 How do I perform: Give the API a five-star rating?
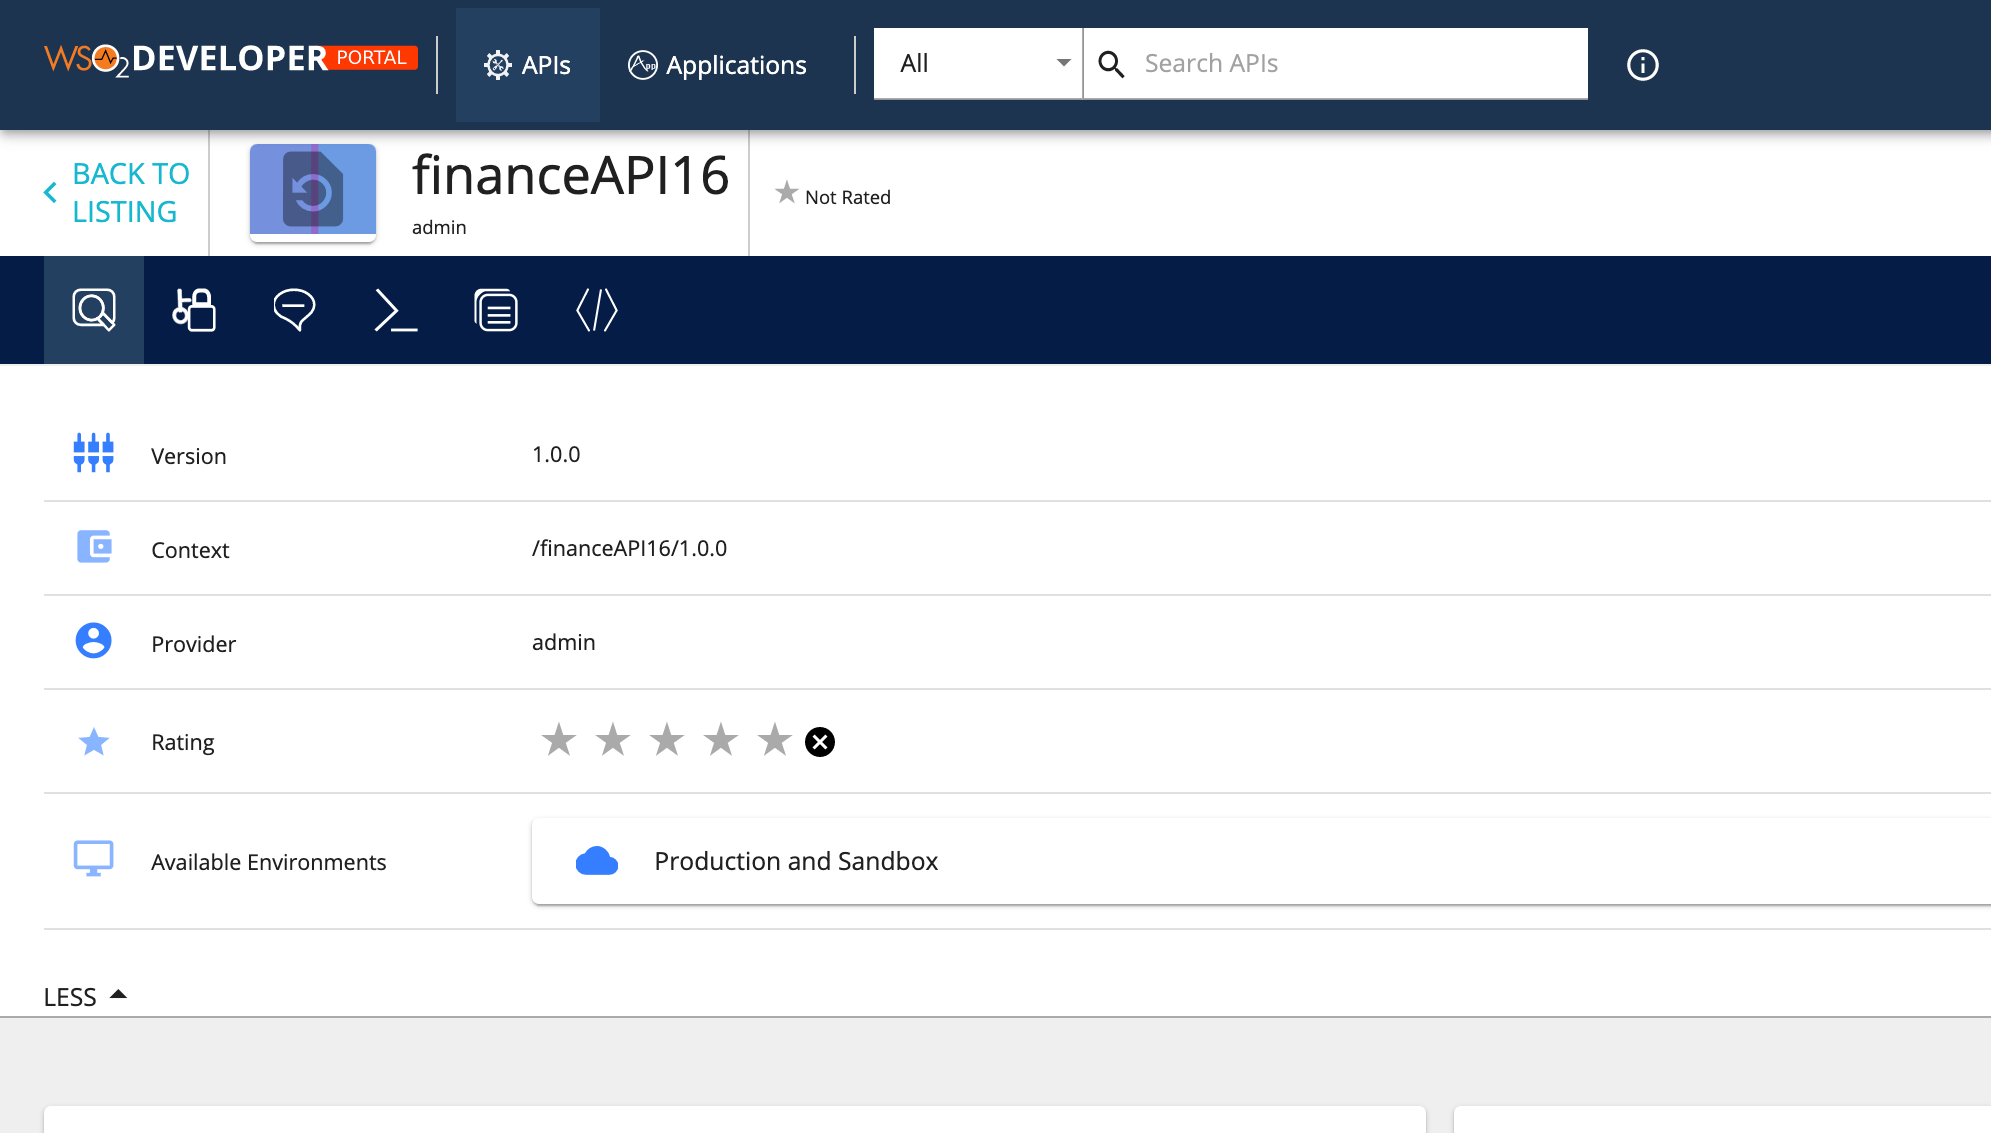774,740
